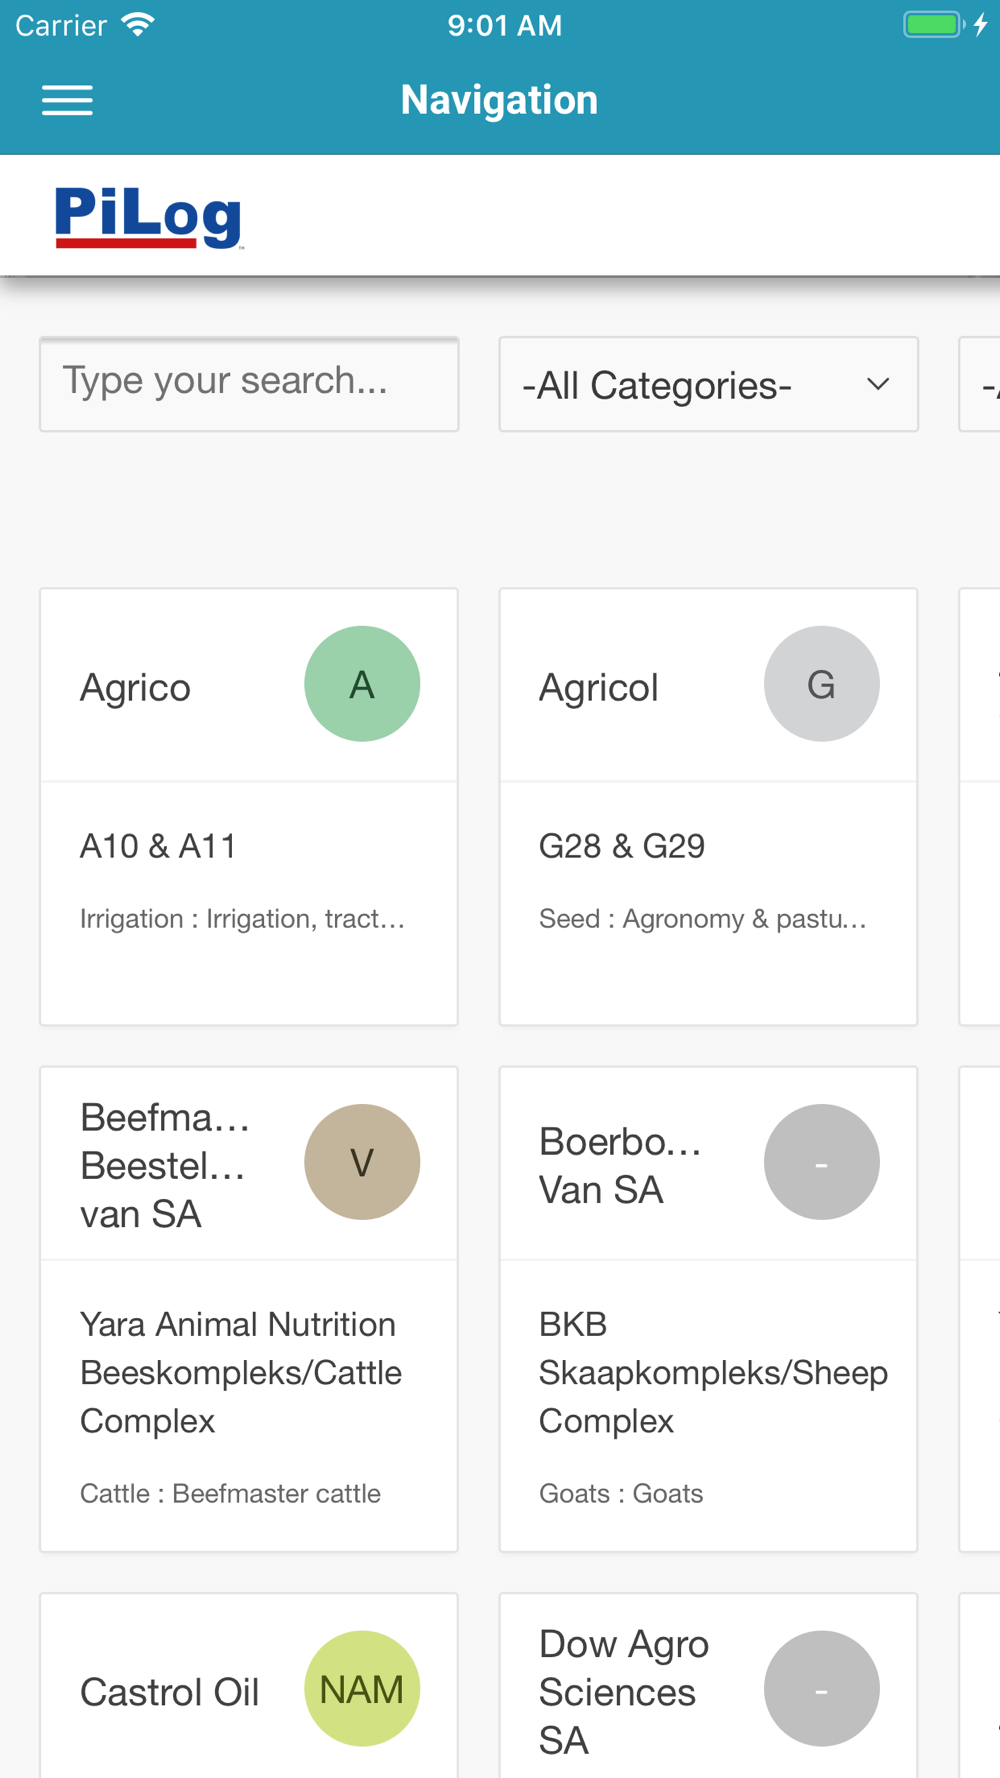Tap the PiLog logo
This screenshot has width=1000, height=1778.
[148, 217]
